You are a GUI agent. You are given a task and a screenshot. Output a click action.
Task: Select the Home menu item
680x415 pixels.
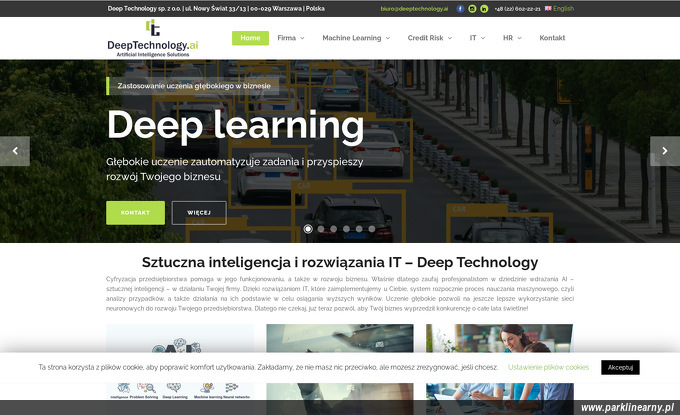[250, 38]
